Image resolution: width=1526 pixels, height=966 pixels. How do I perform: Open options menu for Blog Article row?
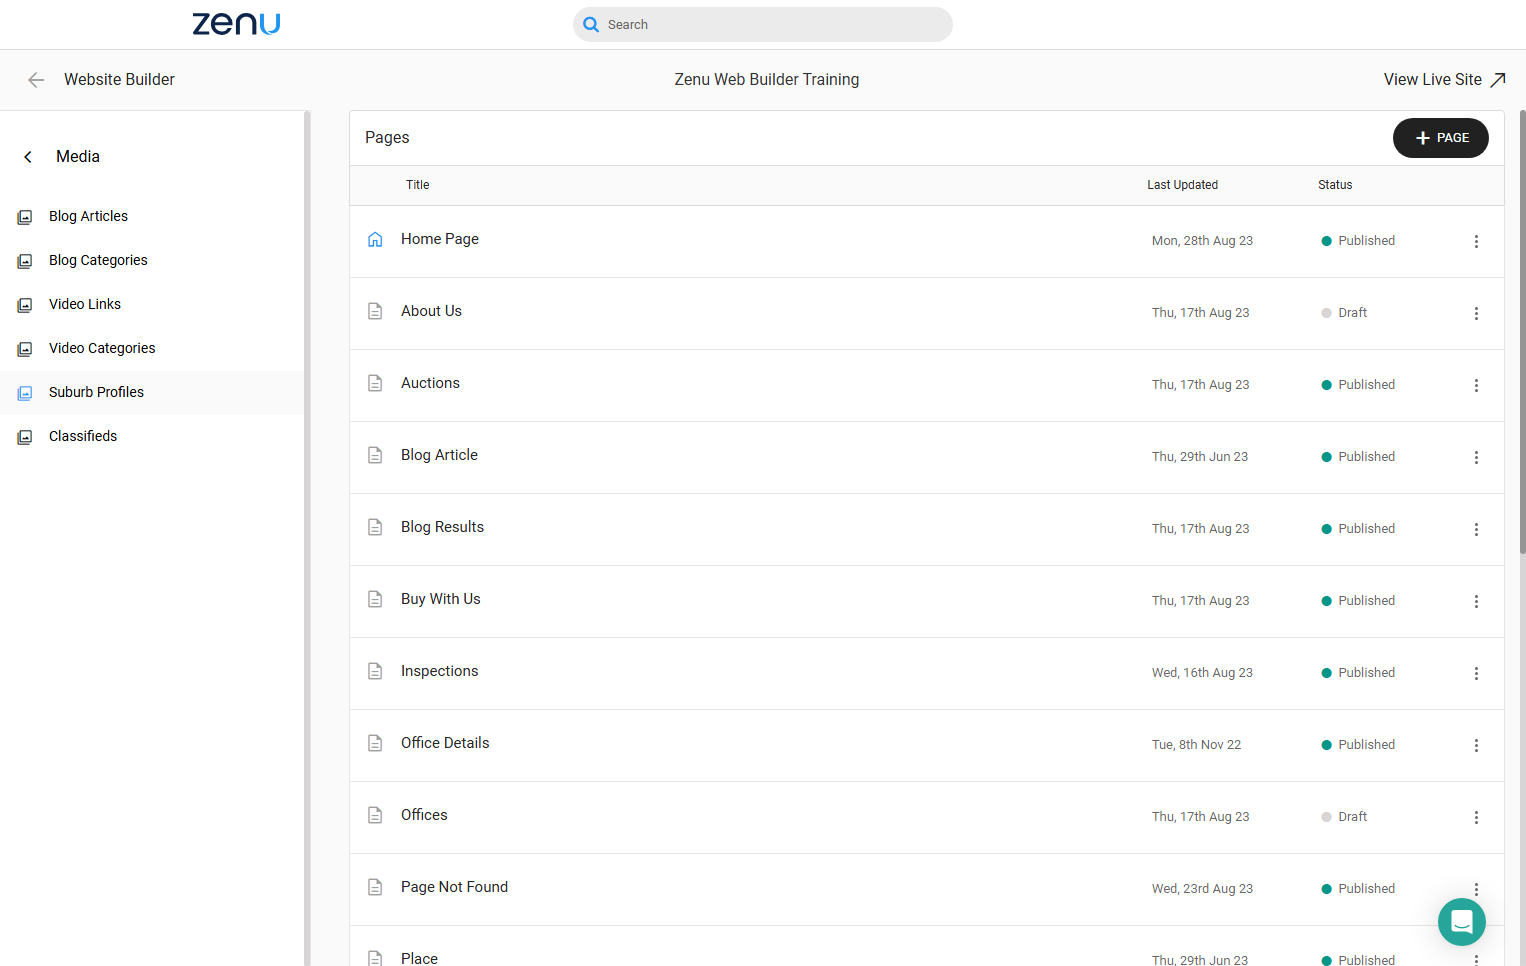1476,457
